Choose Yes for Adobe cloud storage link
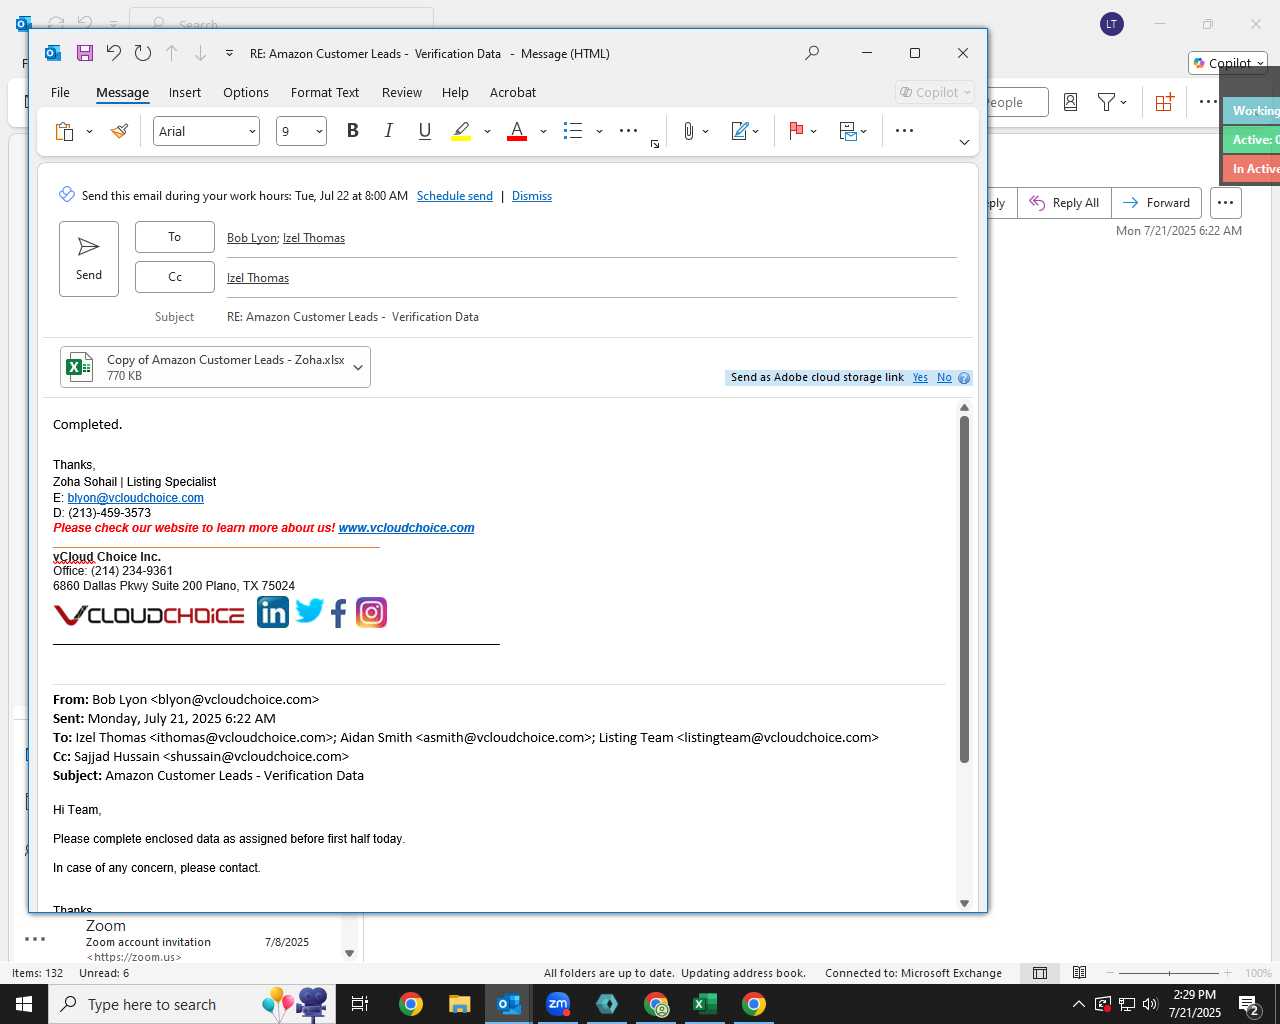The width and height of the screenshot is (1280, 1024). tap(920, 378)
